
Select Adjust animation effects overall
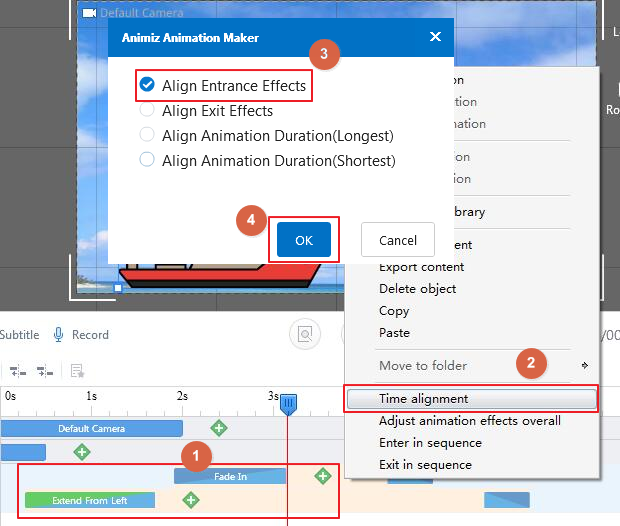[469, 421]
